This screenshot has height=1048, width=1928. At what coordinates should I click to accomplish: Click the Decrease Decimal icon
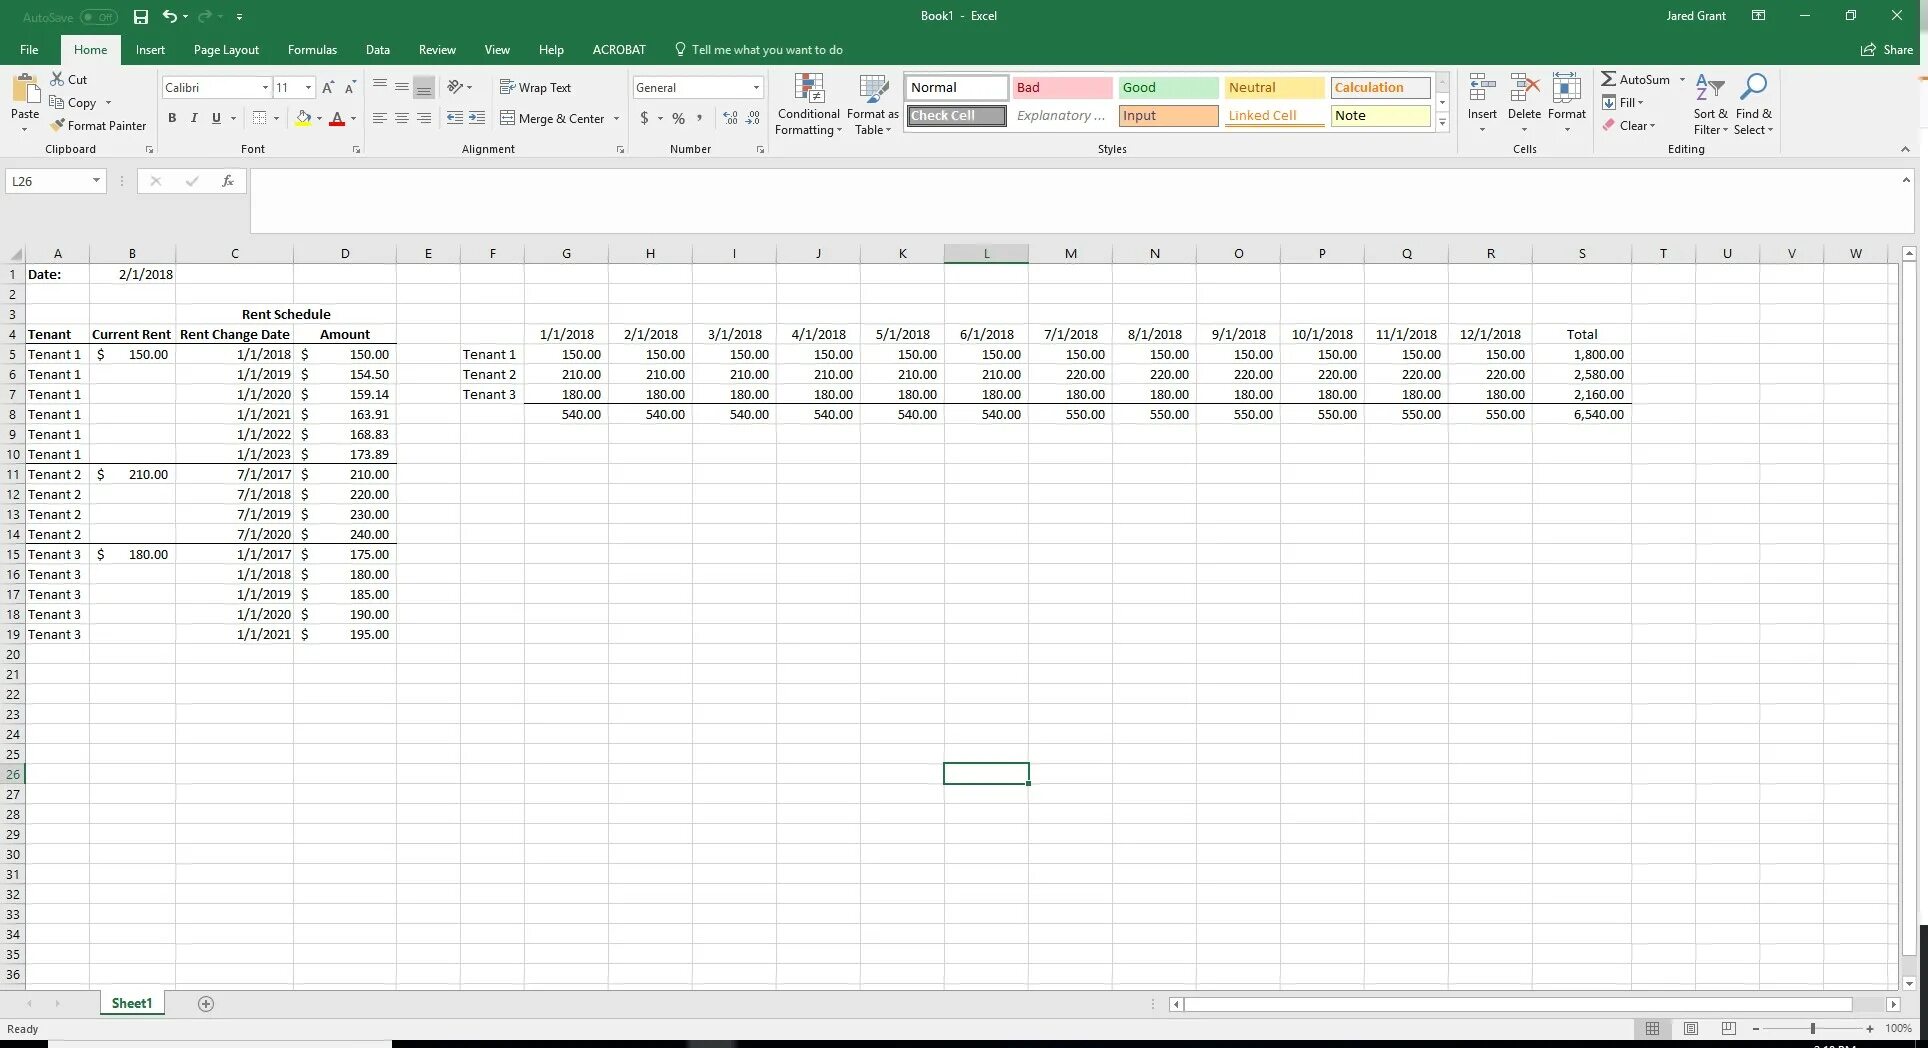(753, 118)
